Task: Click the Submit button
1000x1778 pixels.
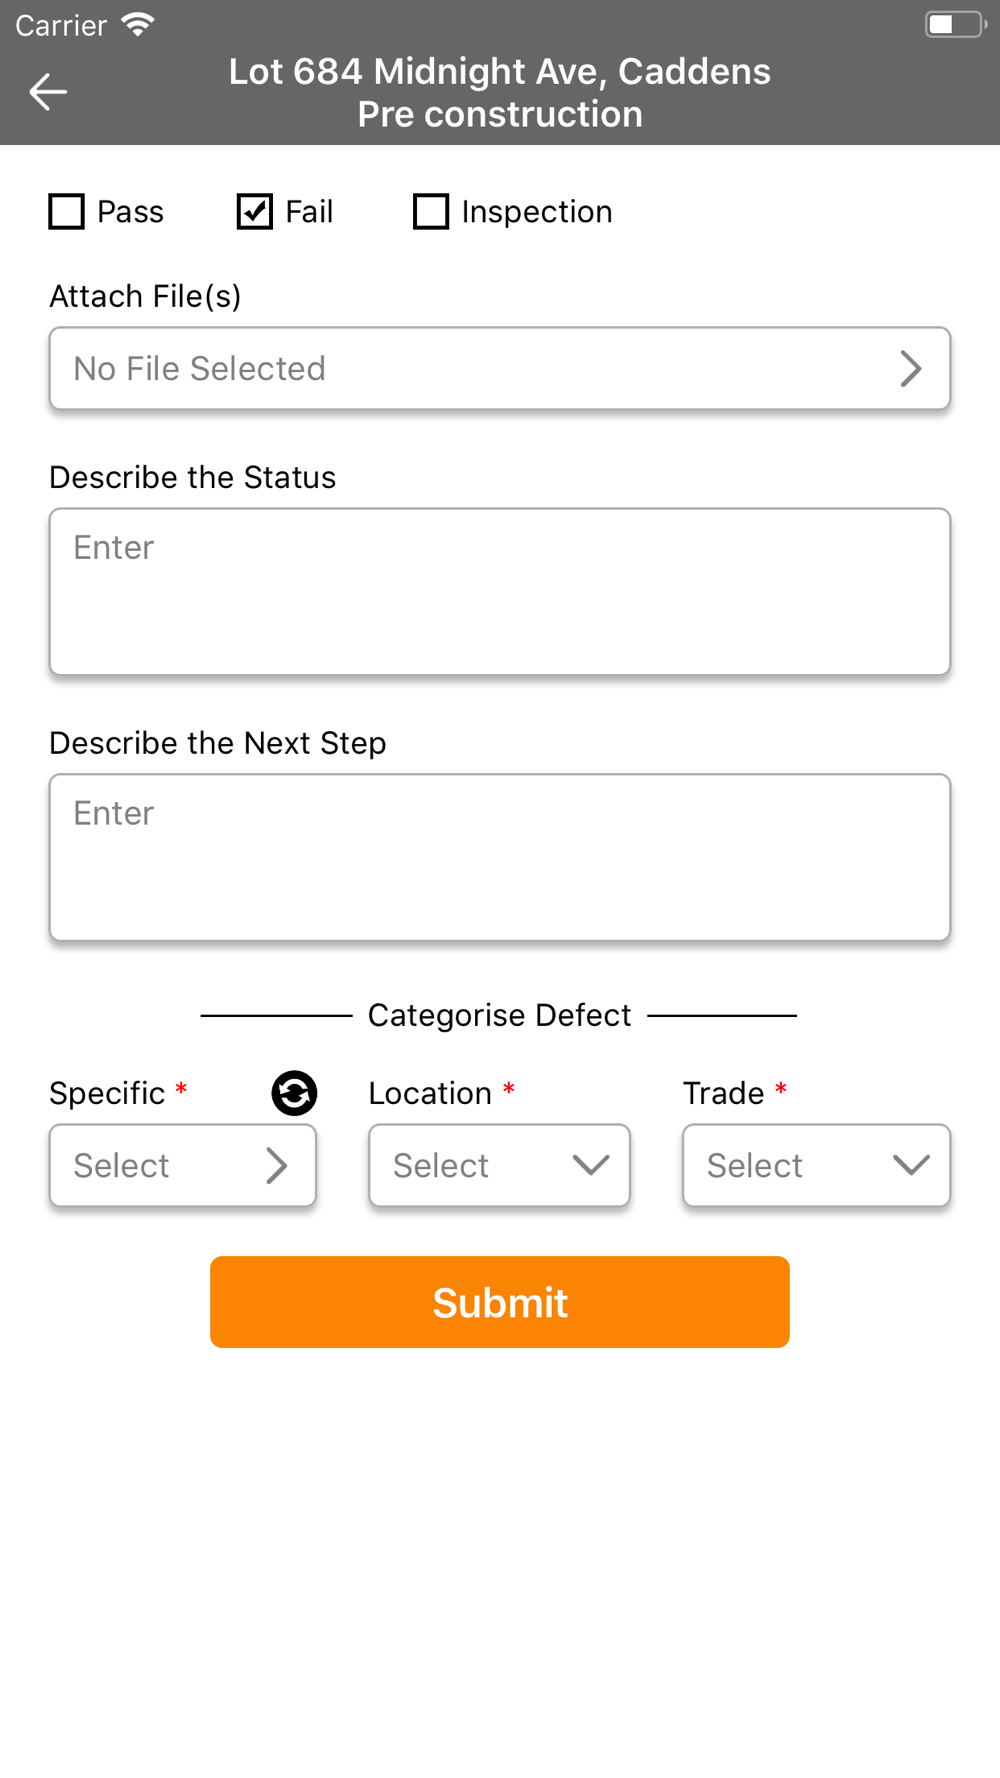Action: tap(500, 1302)
